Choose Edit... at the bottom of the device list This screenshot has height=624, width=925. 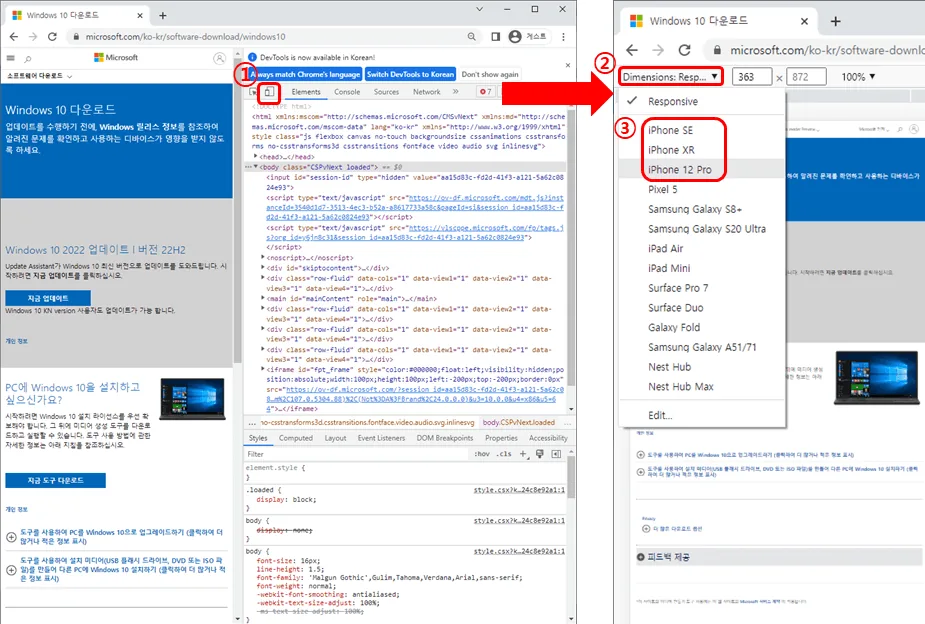[702, 415]
